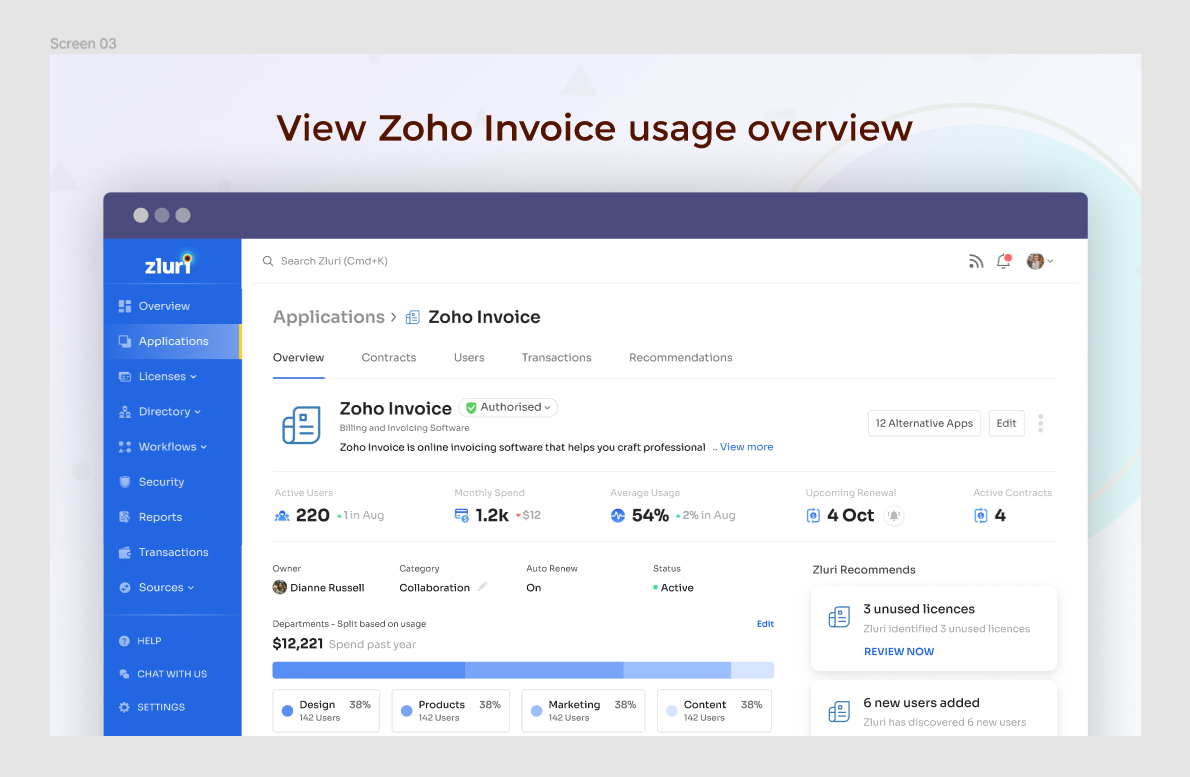Expand the user profile chevron
Image resolution: width=1190 pixels, height=777 pixels.
coord(1050,261)
